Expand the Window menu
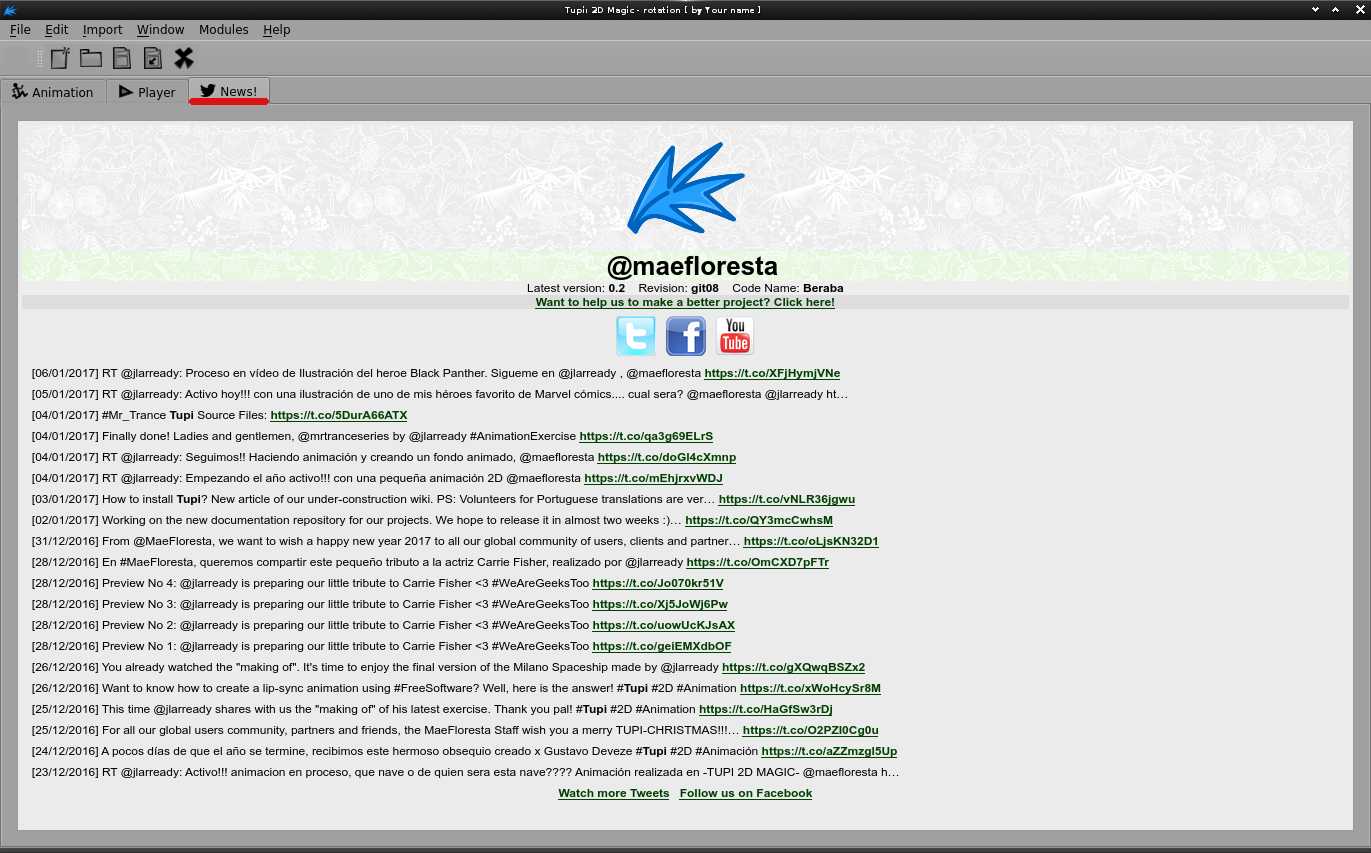Image resolution: width=1371 pixels, height=853 pixels. [x=160, y=30]
